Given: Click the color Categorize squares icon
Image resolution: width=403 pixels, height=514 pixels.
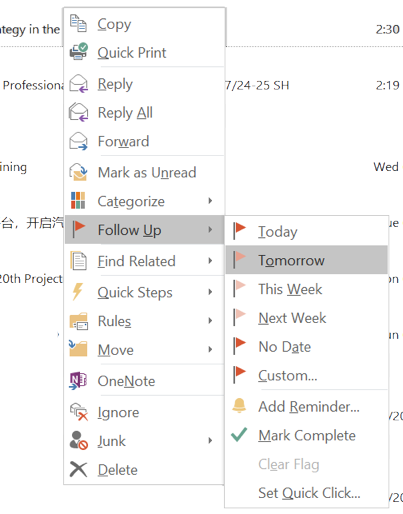Looking at the screenshot, I should (x=78, y=200).
